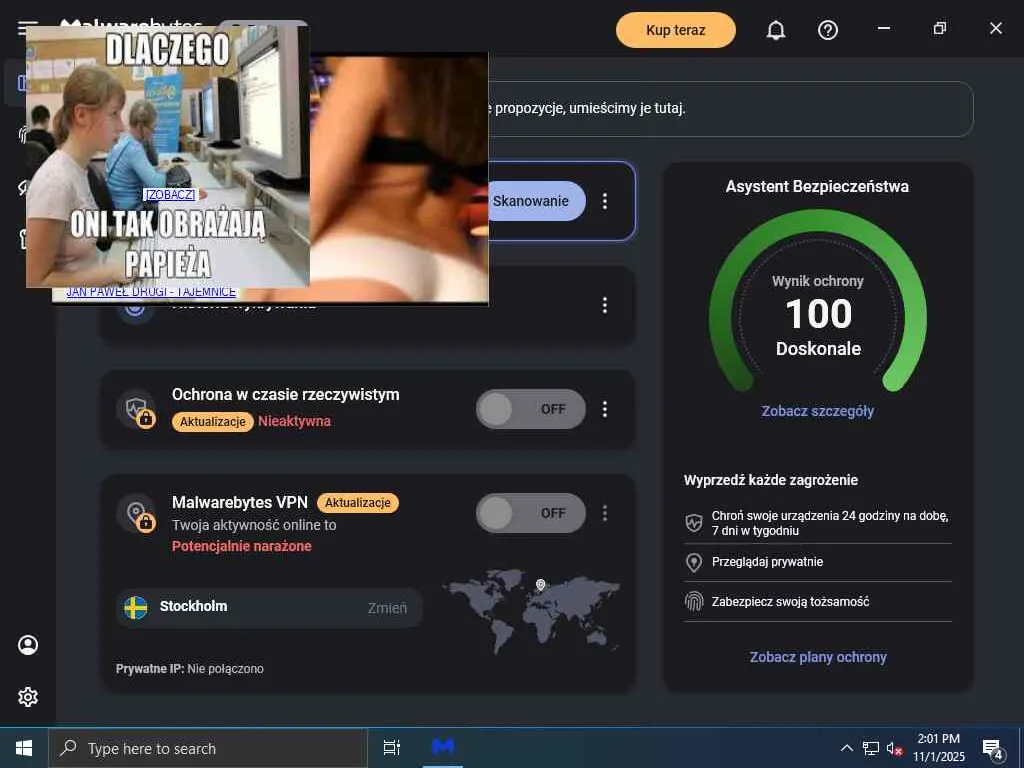Click the locked VPN location icon
Screen dimensions: 1024x768
click(x=137, y=513)
